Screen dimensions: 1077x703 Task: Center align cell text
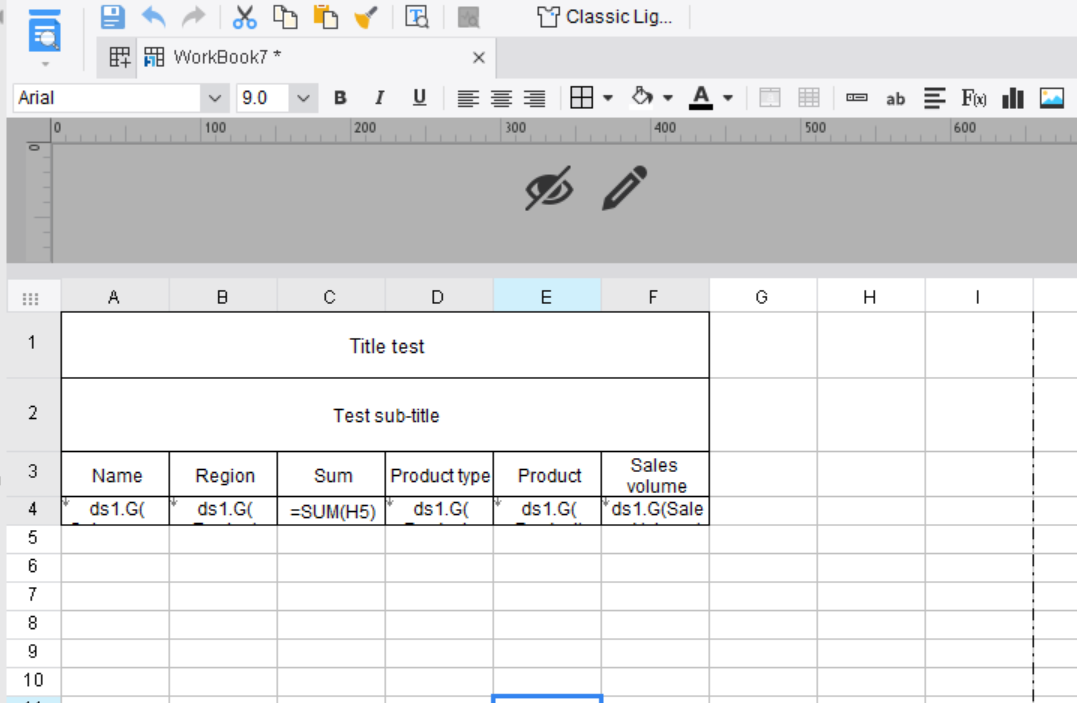point(501,98)
